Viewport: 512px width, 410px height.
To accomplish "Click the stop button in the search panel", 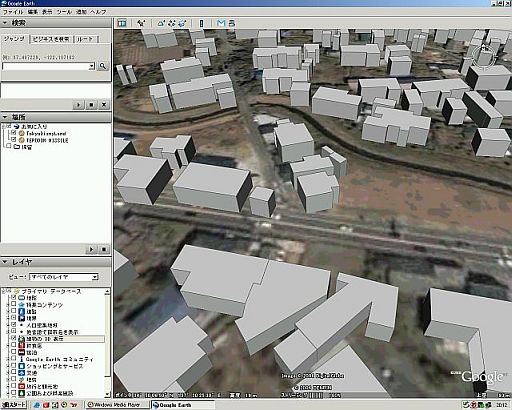I will coord(91,105).
